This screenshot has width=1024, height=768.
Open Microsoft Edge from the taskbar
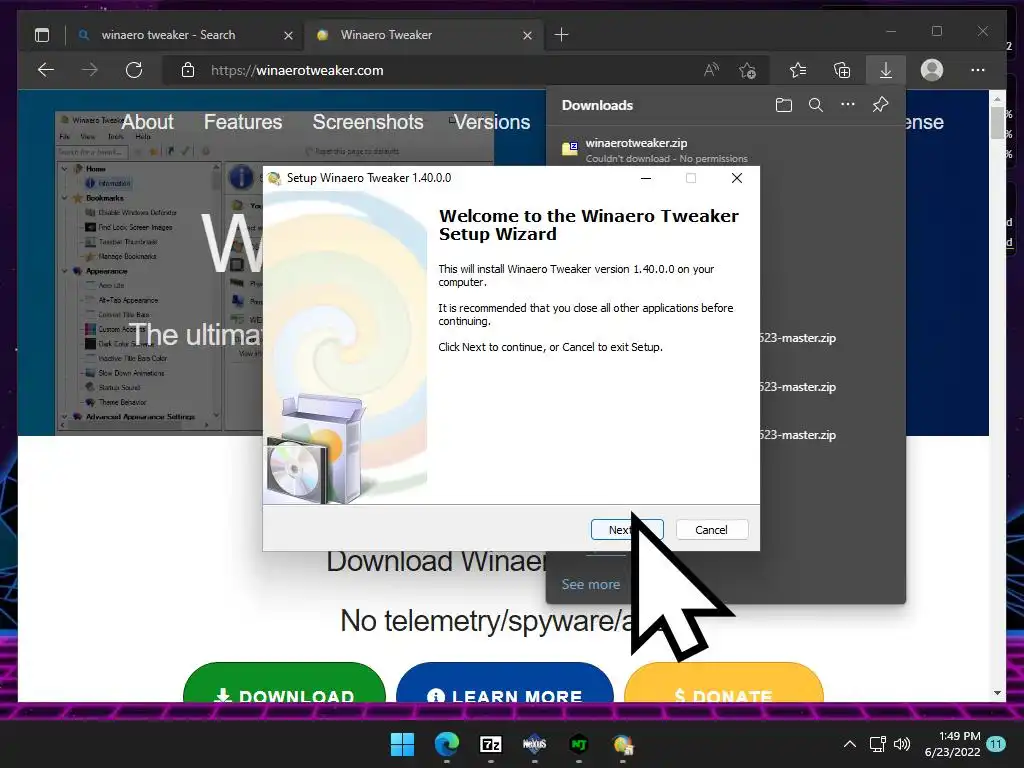447,744
